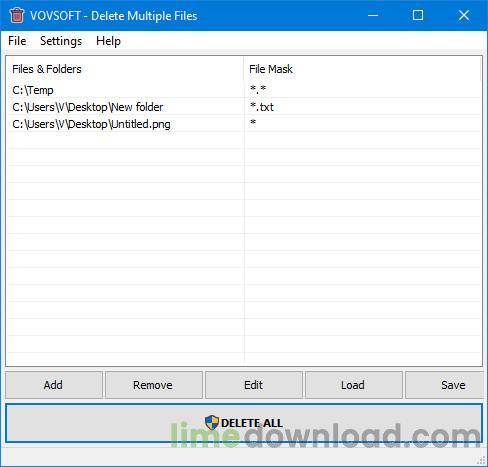Click the Remove button
The width and height of the screenshot is (488, 467).
point(154,385)
